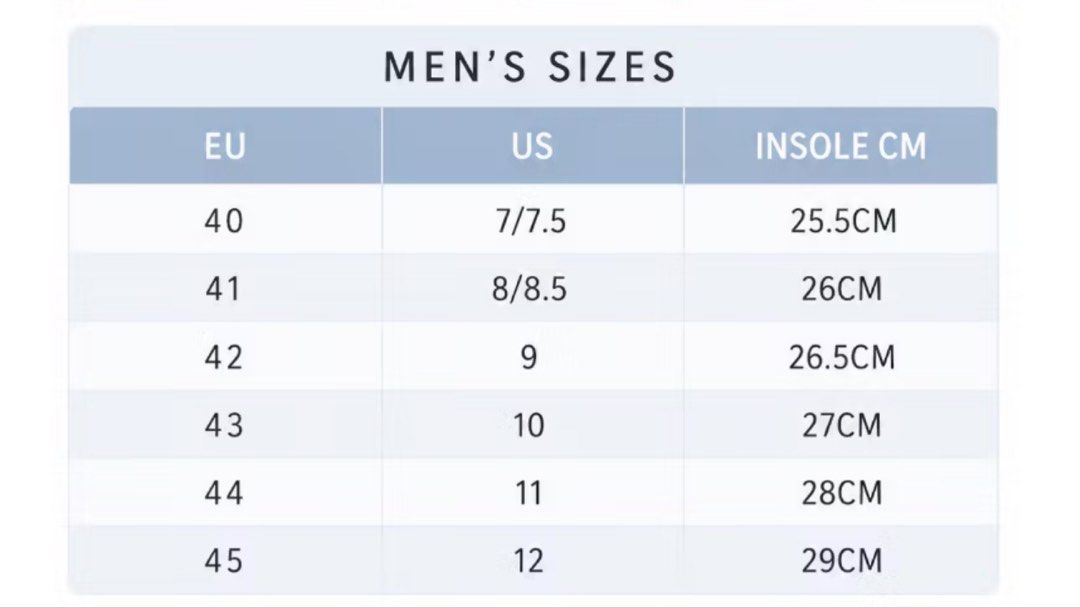Select US size 10 cell
The width and height of the screenshot is (1080, 608).
pos(532,425)
